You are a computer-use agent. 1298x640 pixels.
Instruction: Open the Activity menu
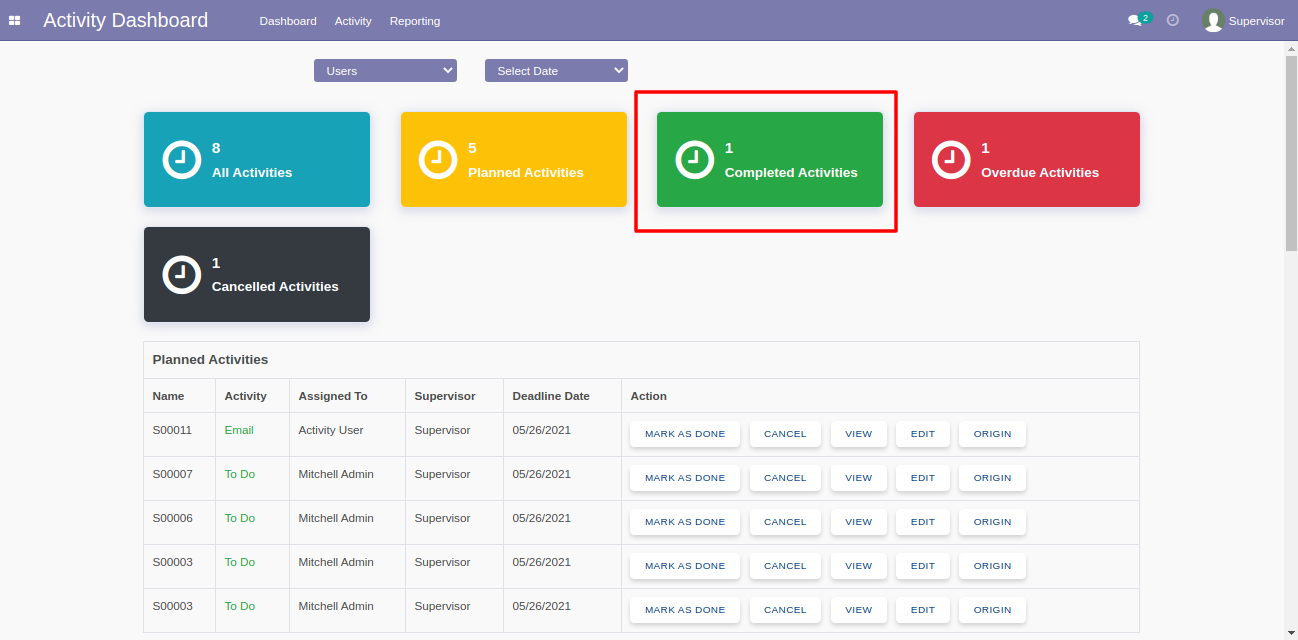pos(353,21)
